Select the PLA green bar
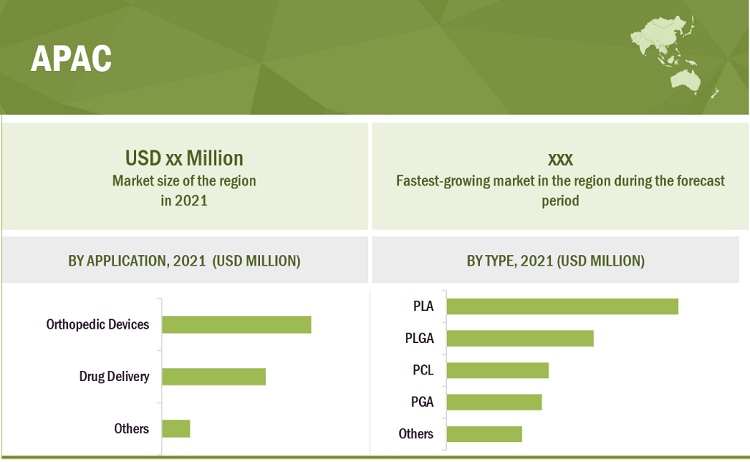 coord(562,306)
